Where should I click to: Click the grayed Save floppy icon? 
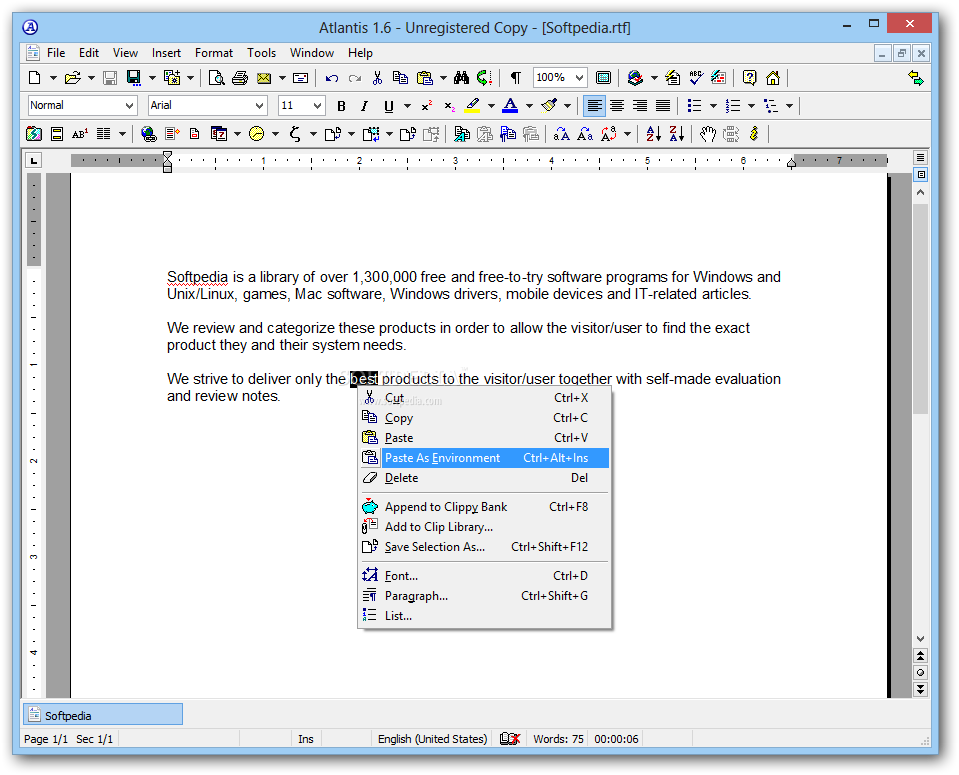(x=110, y=78)
